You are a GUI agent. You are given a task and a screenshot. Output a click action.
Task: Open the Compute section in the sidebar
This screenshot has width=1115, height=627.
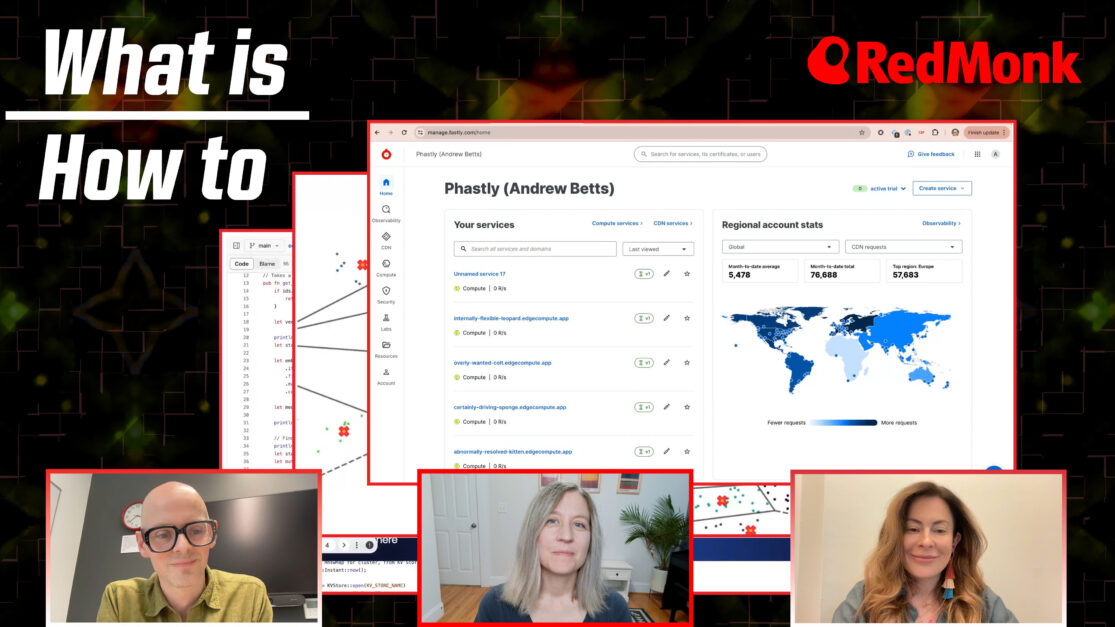tap(386, 267)
